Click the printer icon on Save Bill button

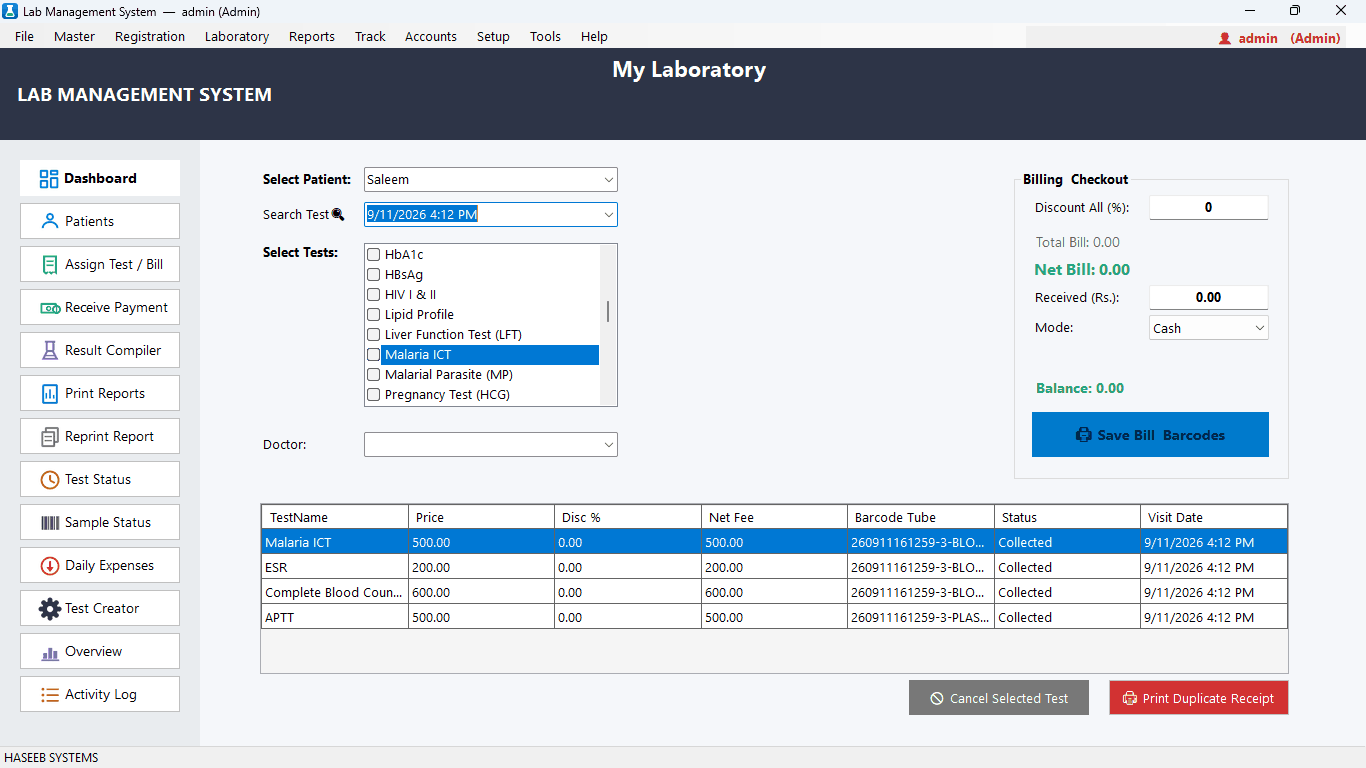coord(1083,435)
